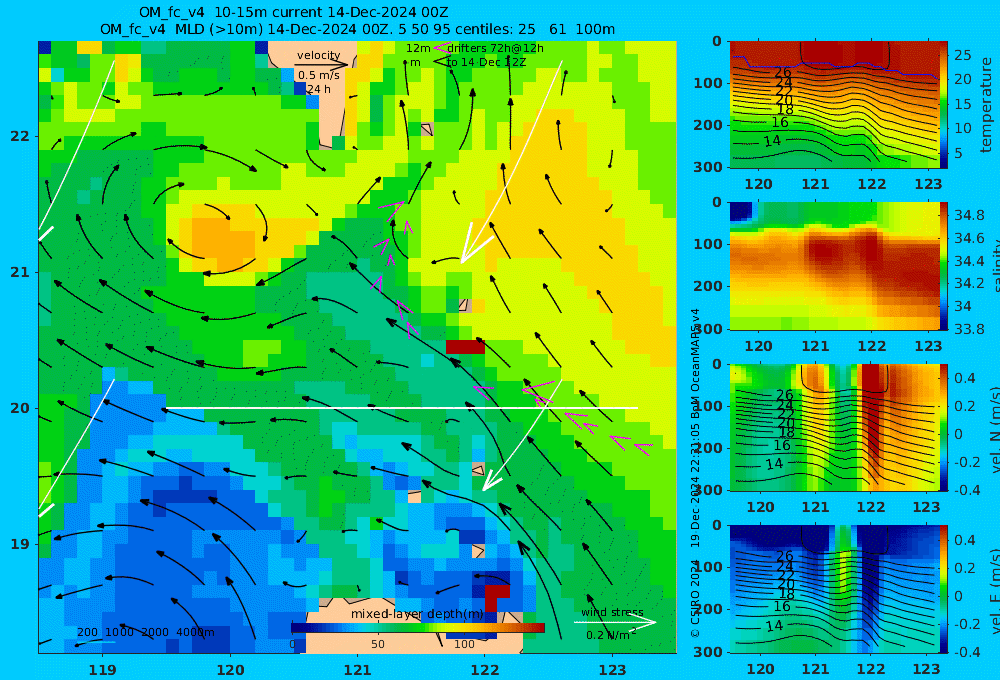
Task: Click the white horizontal transect line at 20°
Action: pos(401,408)
